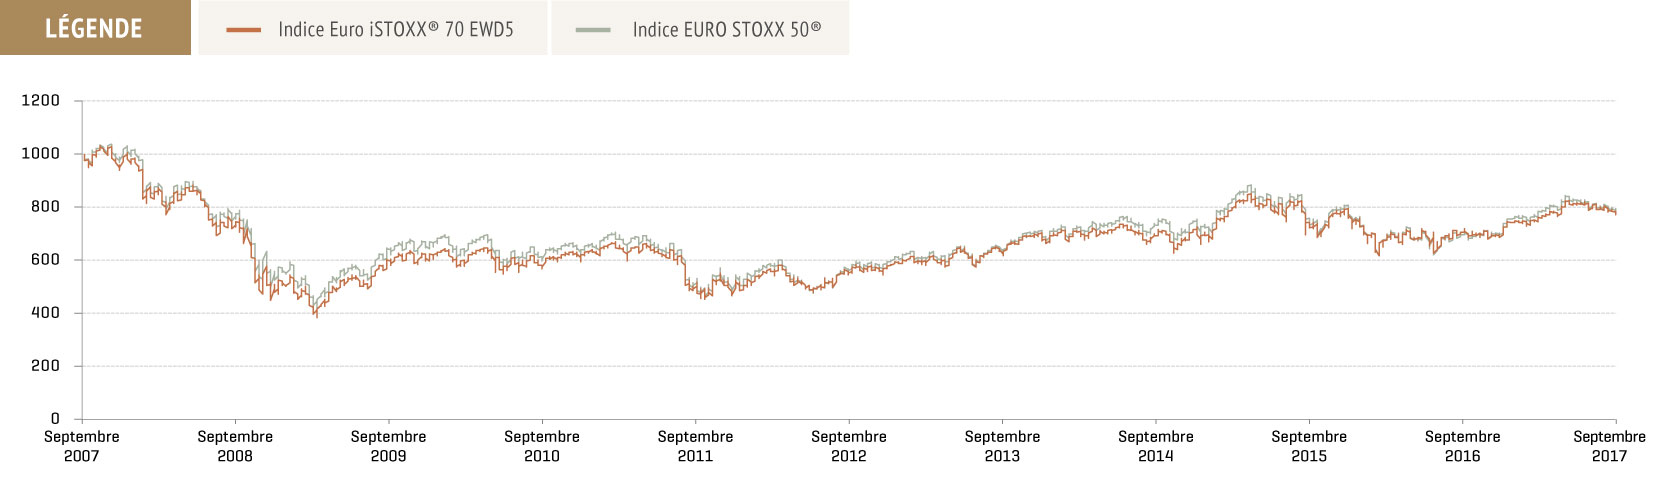This screenshot has width=1665, height=495.
Task: Click the Septembre 2014 axis label
Action: tap(1156, 446)
